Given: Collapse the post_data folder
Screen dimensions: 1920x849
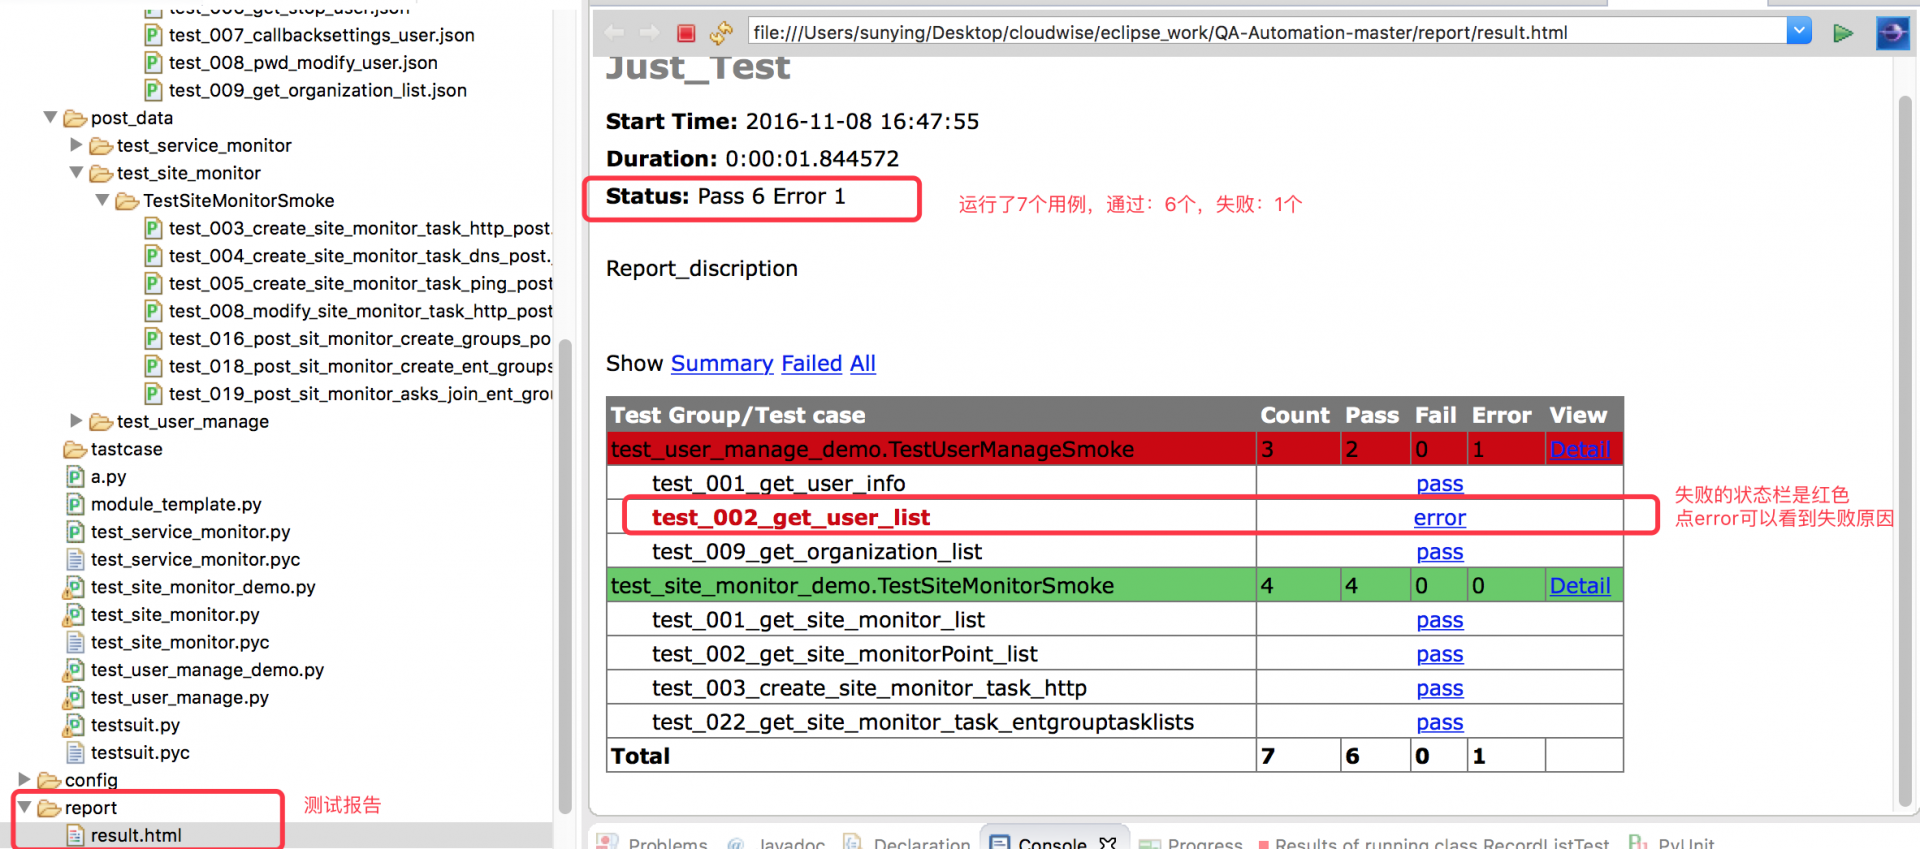Looking at the screenshot, I should (x=50, y=117).
